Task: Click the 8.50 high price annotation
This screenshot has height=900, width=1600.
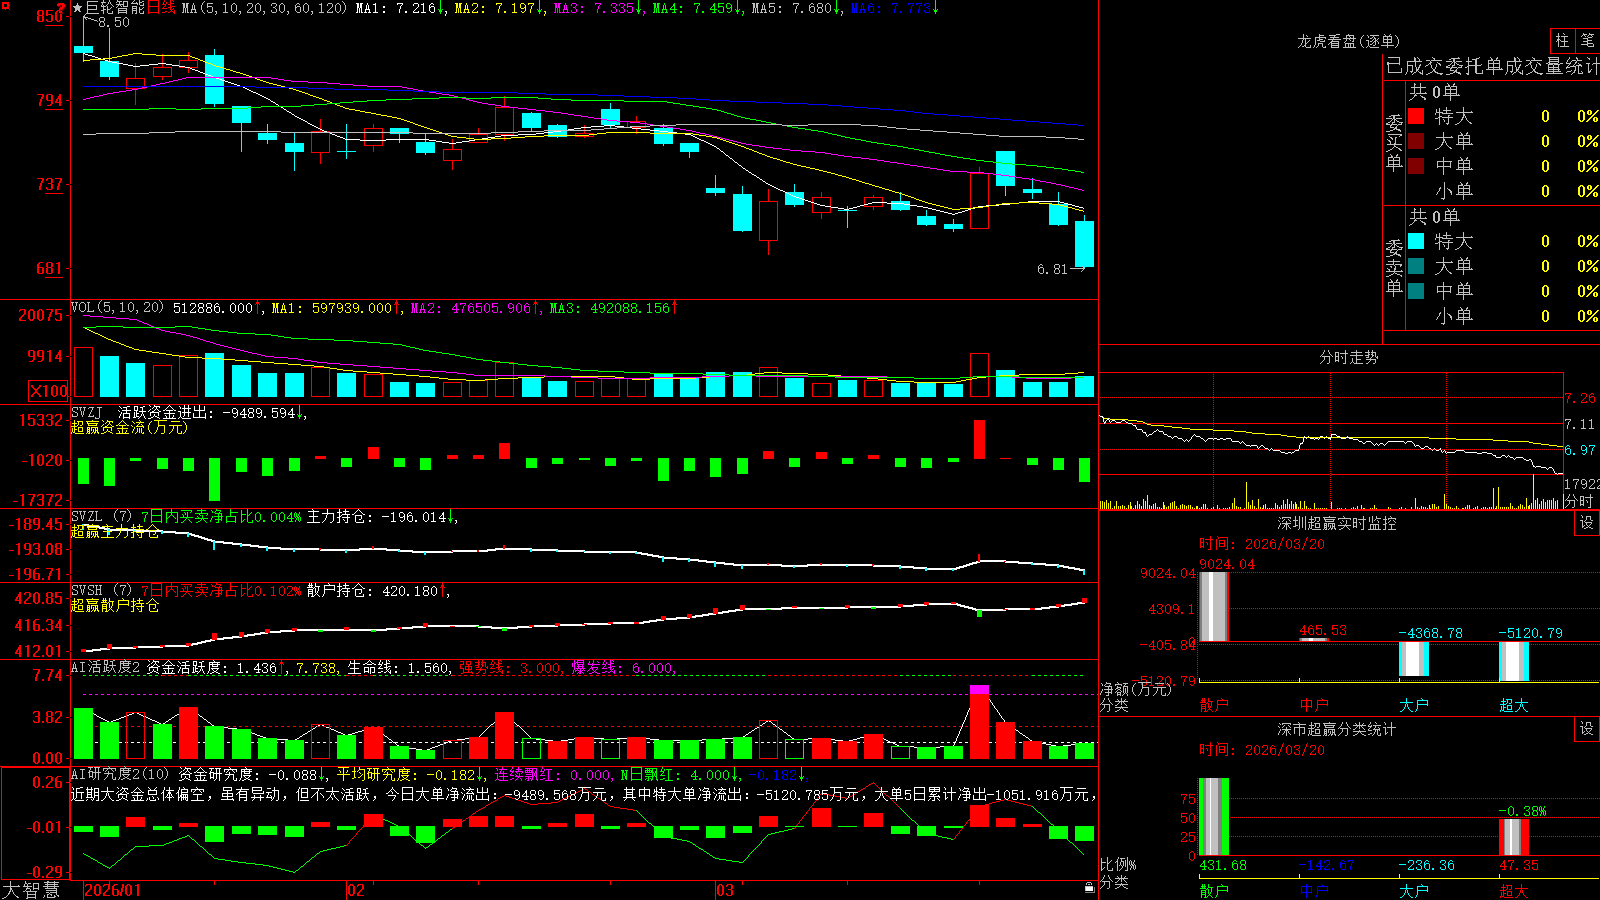Action: pos(113,22)
